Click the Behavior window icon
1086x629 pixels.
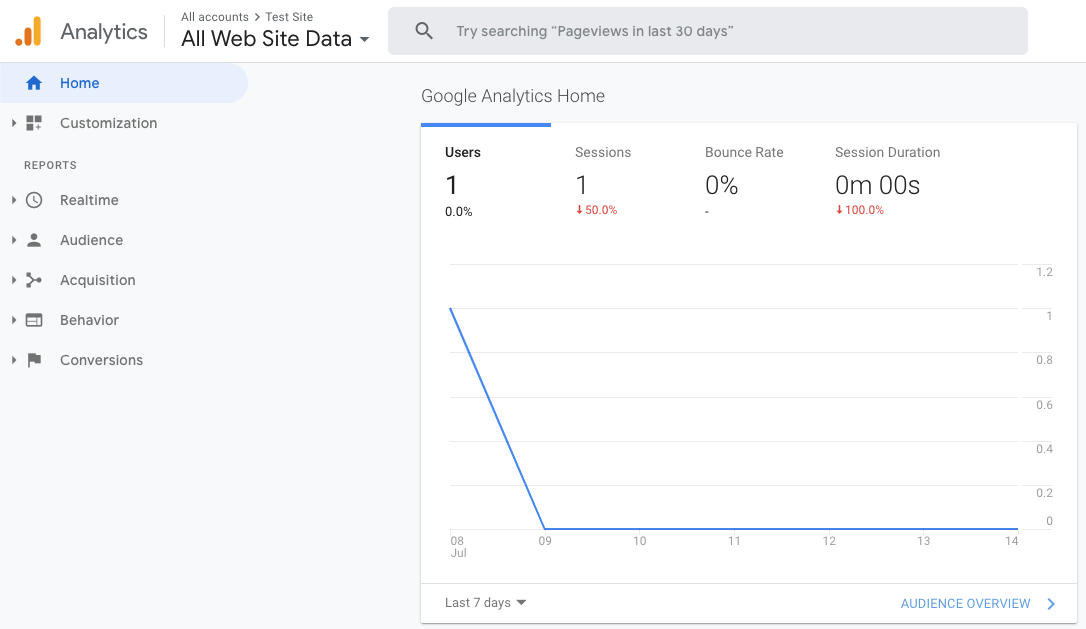34,320
